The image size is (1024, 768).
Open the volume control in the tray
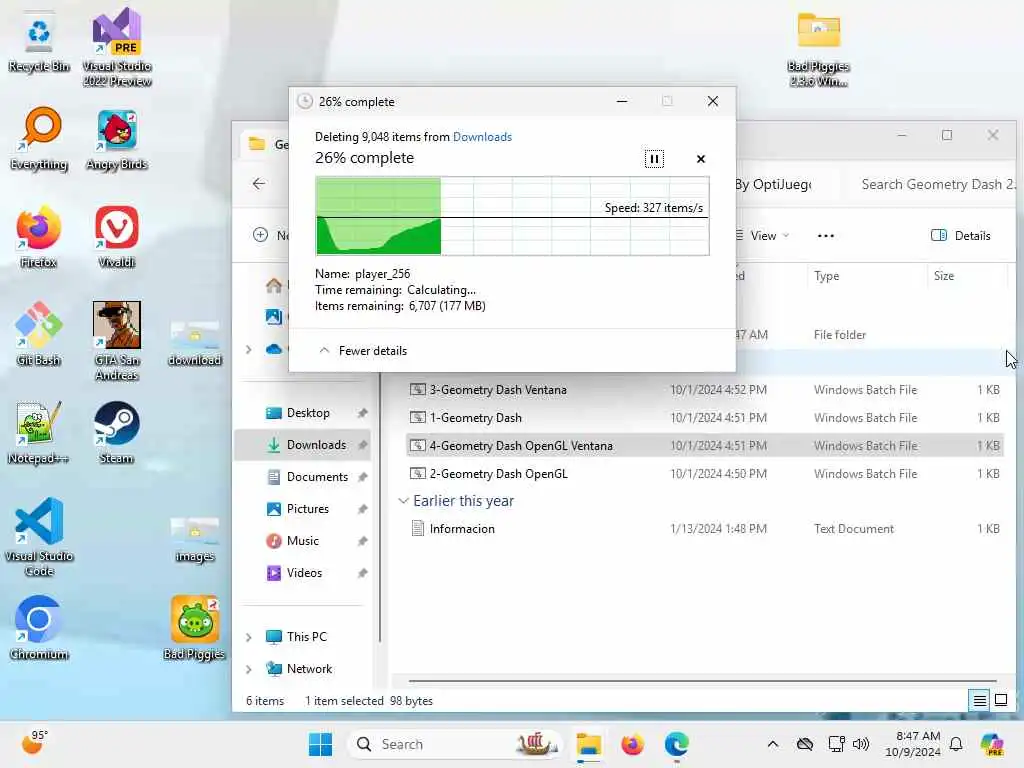pos(861,744)
